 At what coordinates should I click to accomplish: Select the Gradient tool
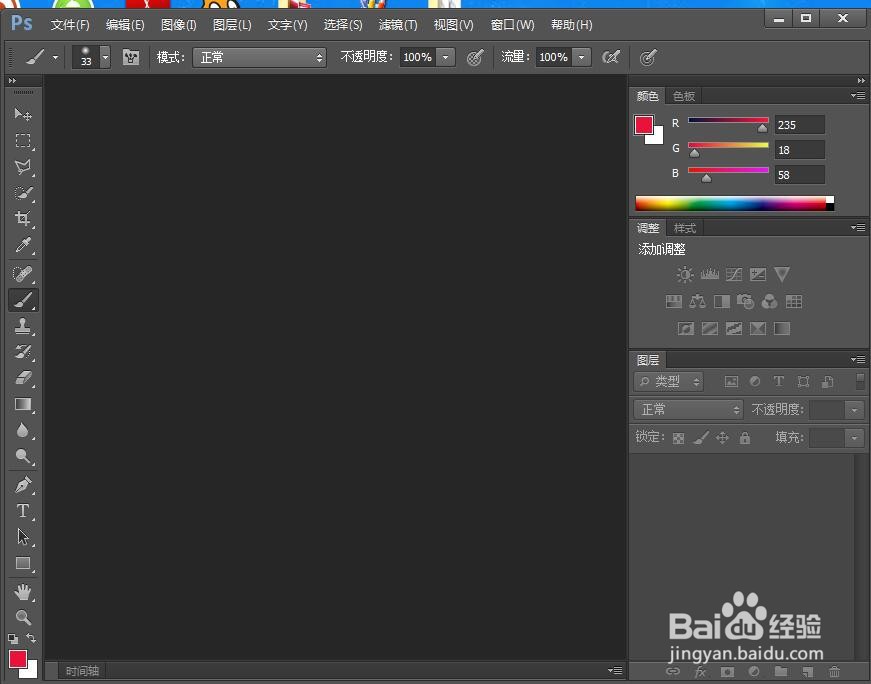[x=23, y=404]
